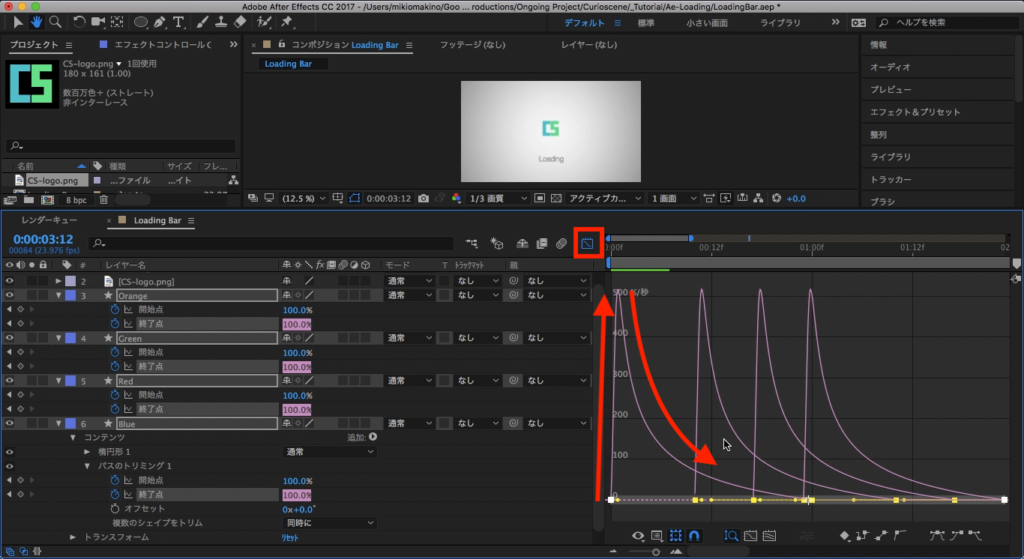The width and height of the screenshot is (1024, 559).
Task: Open the エフェクト＆プリセット panel
Action: pos(914,112)
